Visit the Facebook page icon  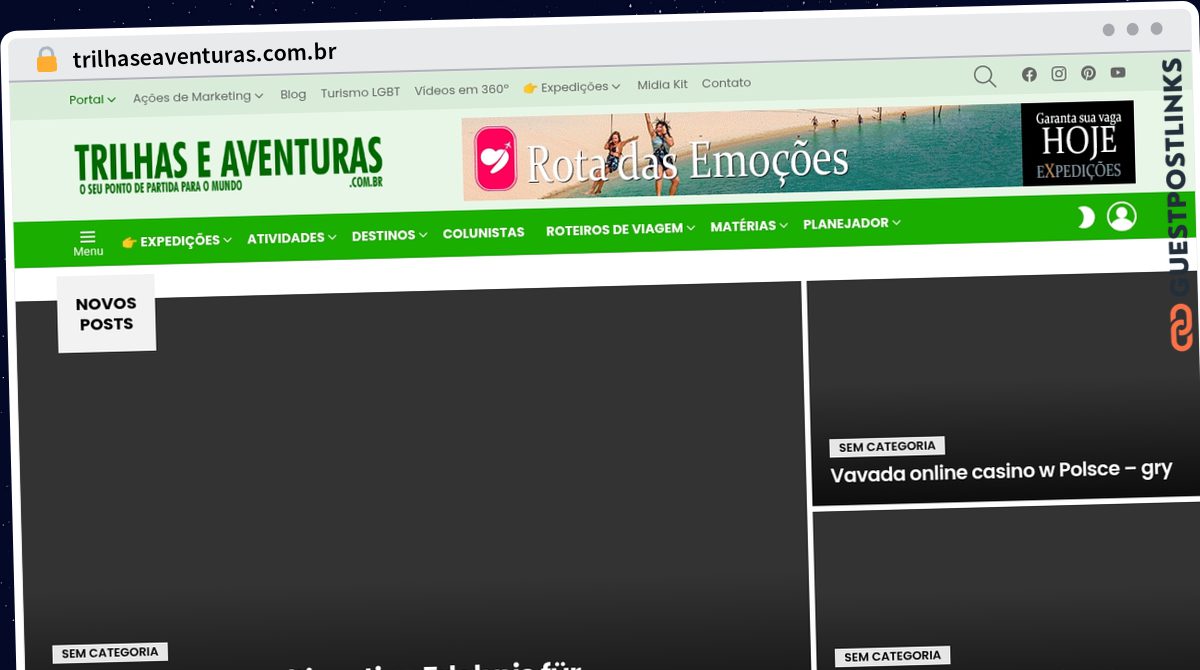tap(1029, 74)
